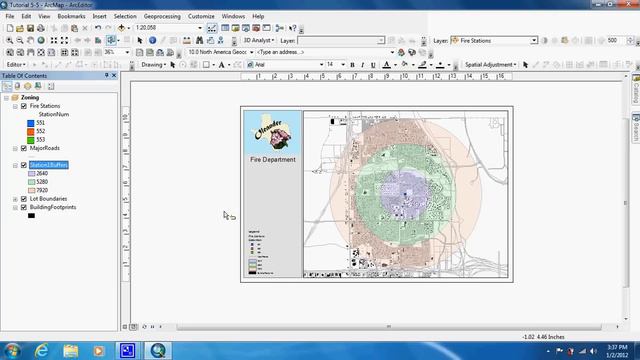
Task: Toggle the BuildingFootprints layer checkbox
Action: [x=24, y=207]
